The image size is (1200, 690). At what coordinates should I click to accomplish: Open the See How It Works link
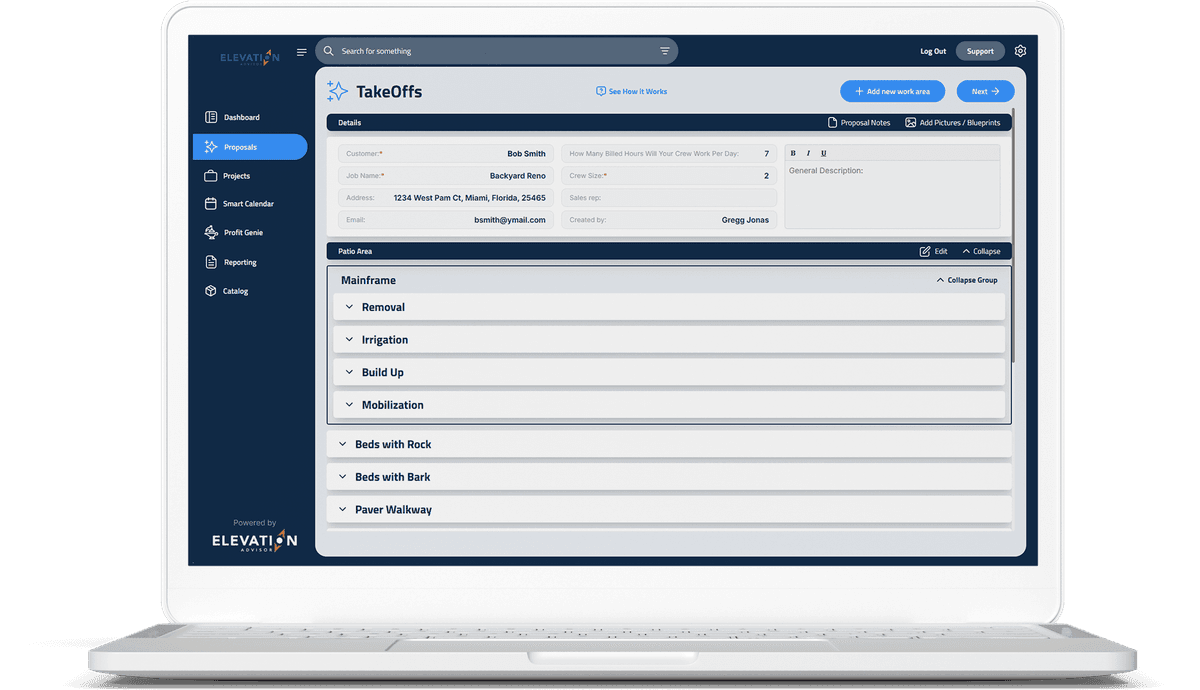631,91
